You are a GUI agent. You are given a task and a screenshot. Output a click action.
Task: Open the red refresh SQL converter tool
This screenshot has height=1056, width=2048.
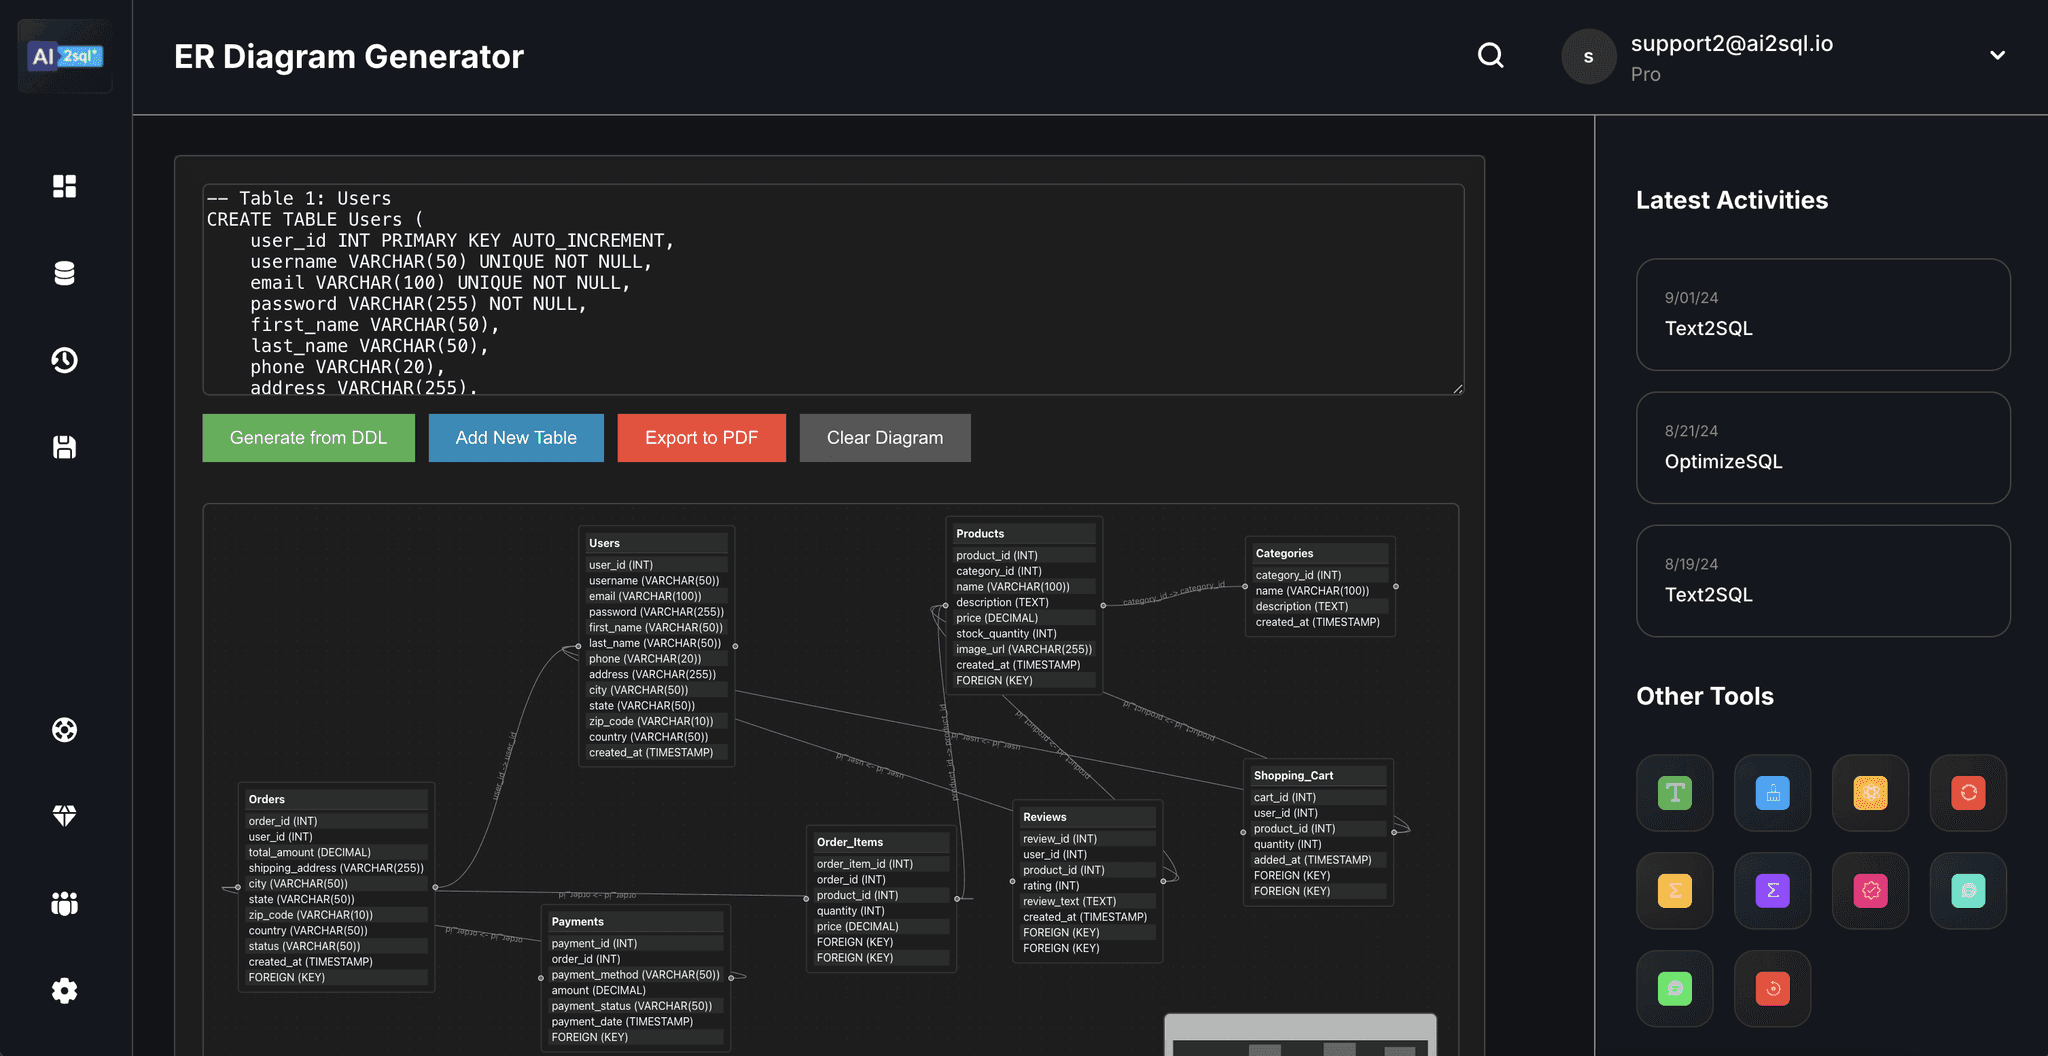pyautogui.click(x=1967, y=793)
